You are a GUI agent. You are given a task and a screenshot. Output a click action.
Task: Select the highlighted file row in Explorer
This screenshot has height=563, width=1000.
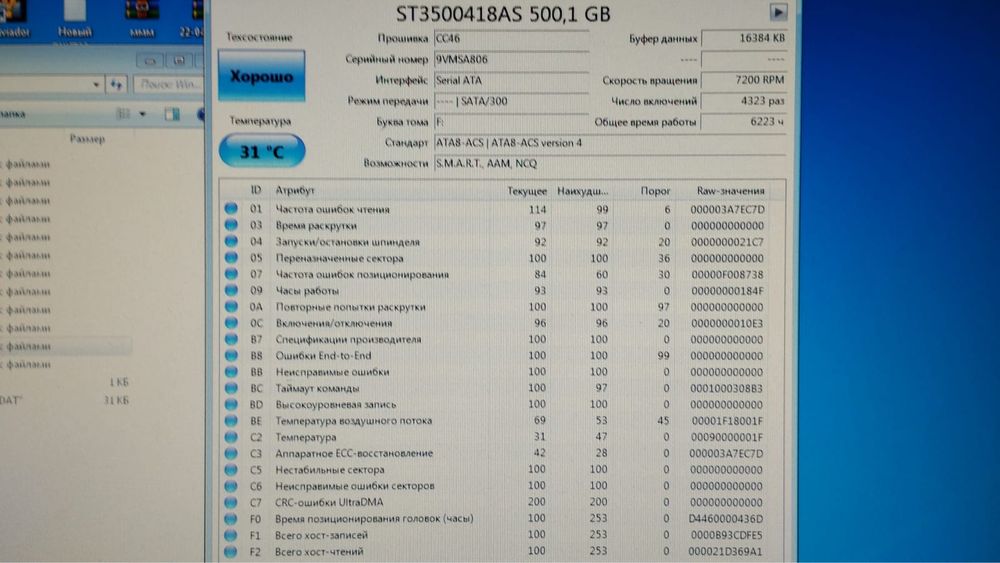tap(66, 346)
